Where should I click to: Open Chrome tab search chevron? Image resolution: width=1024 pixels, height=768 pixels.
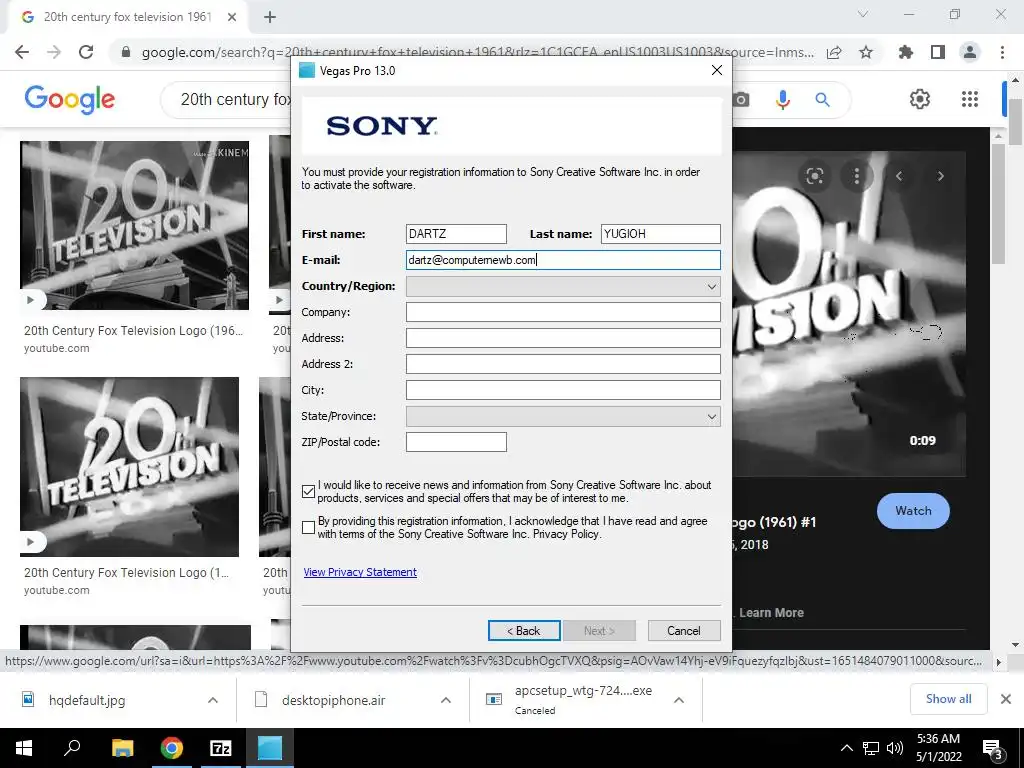click(x=863, y=14)
